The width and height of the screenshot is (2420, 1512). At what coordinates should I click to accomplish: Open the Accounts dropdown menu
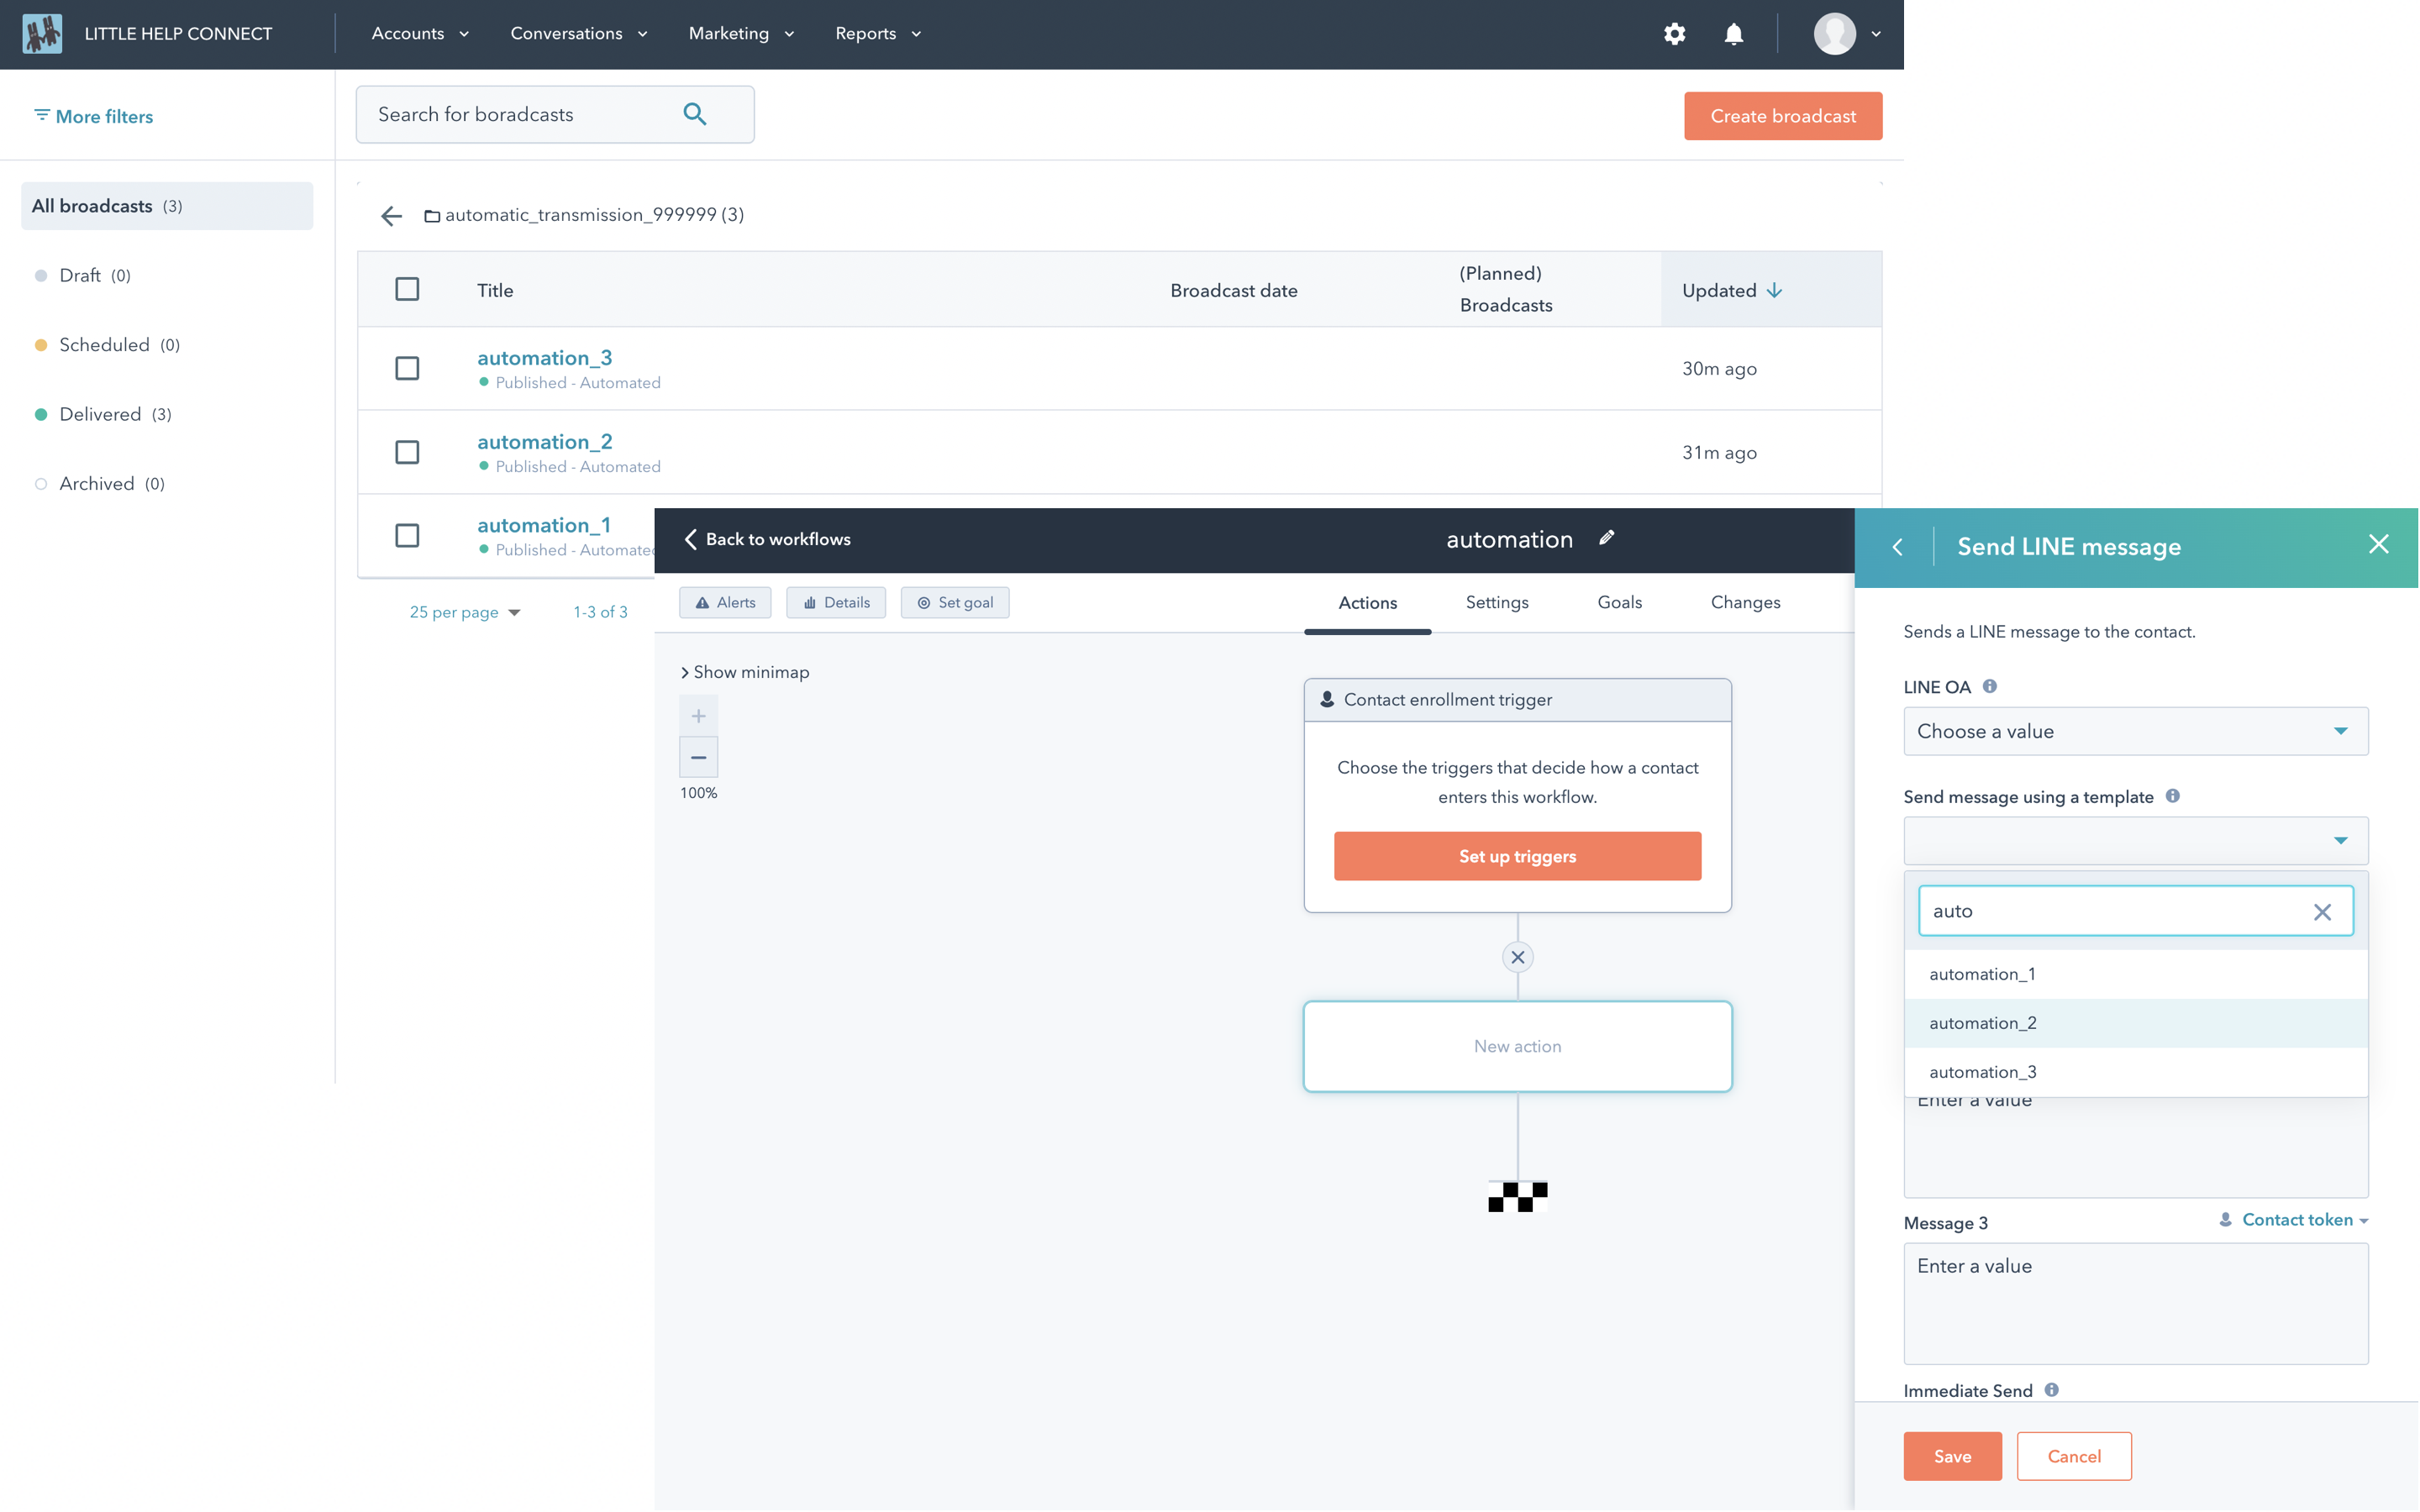click(420, 34)
